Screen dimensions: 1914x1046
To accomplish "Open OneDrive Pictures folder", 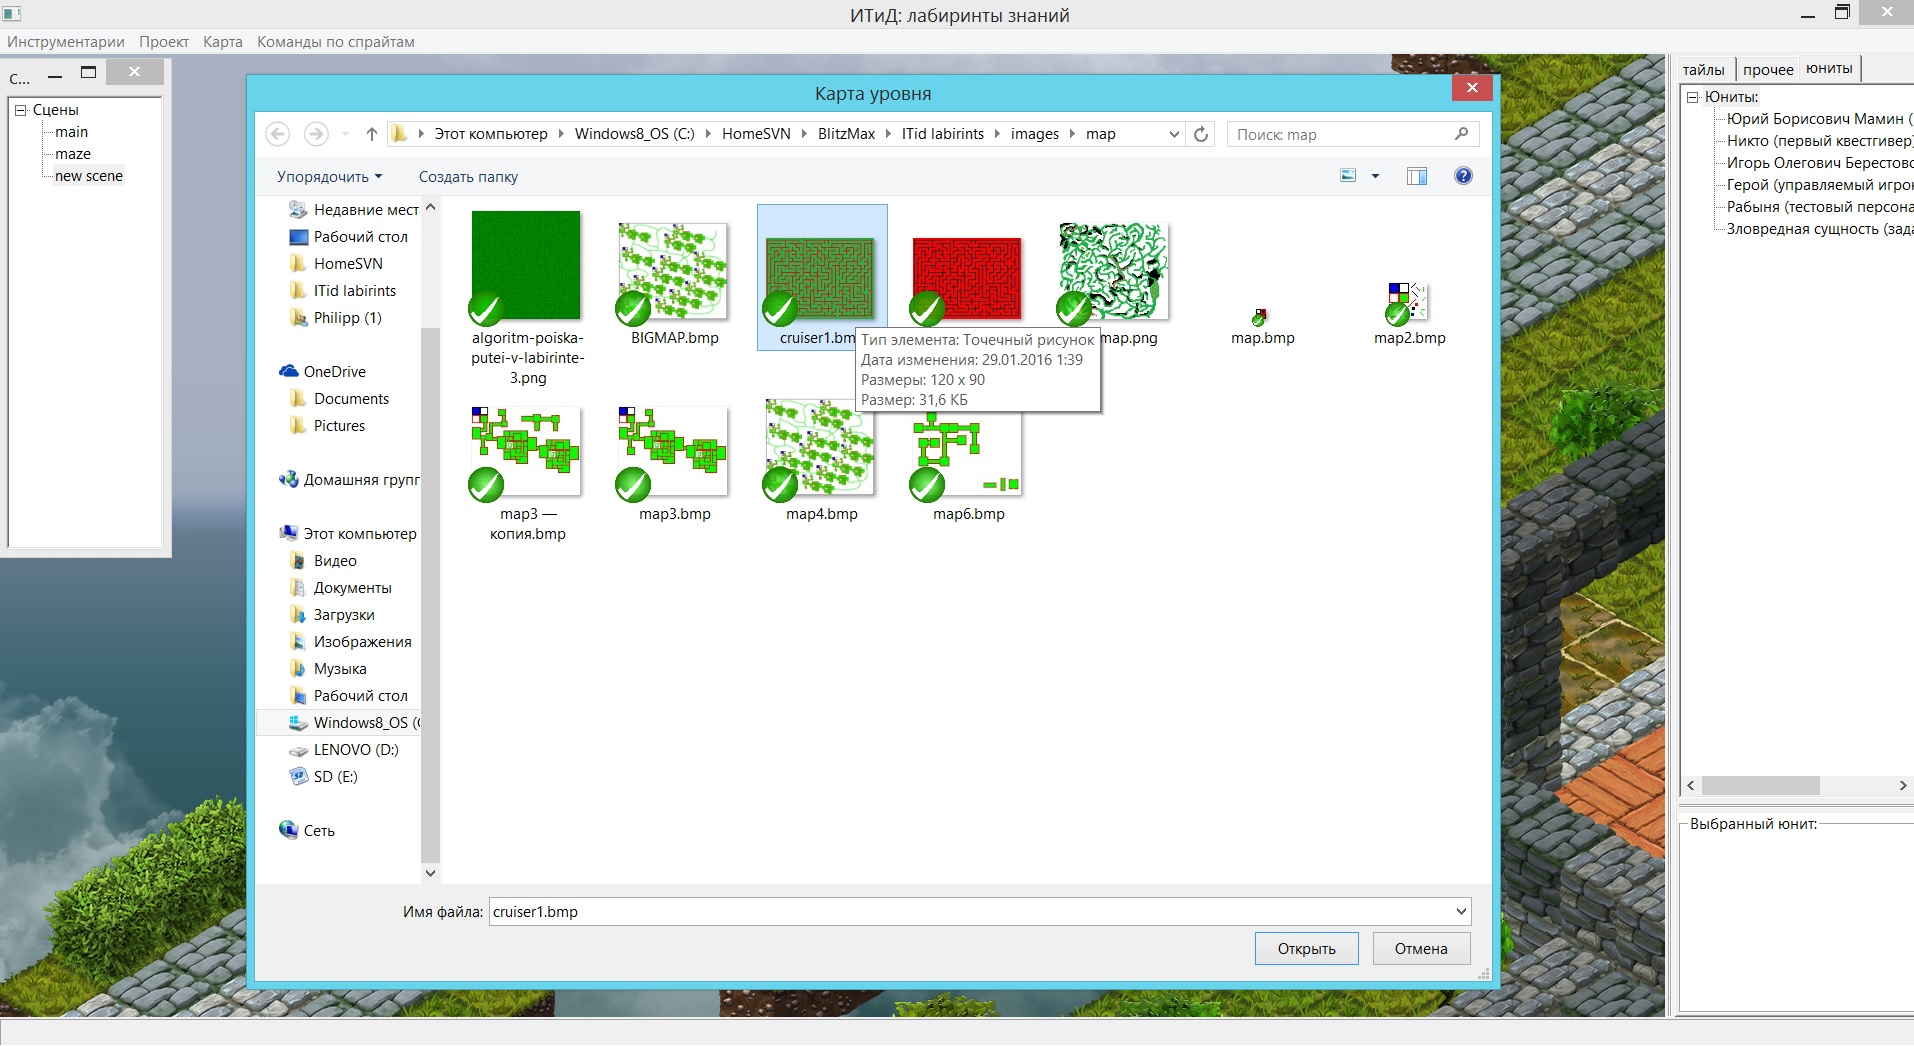I will click(327, 426).
